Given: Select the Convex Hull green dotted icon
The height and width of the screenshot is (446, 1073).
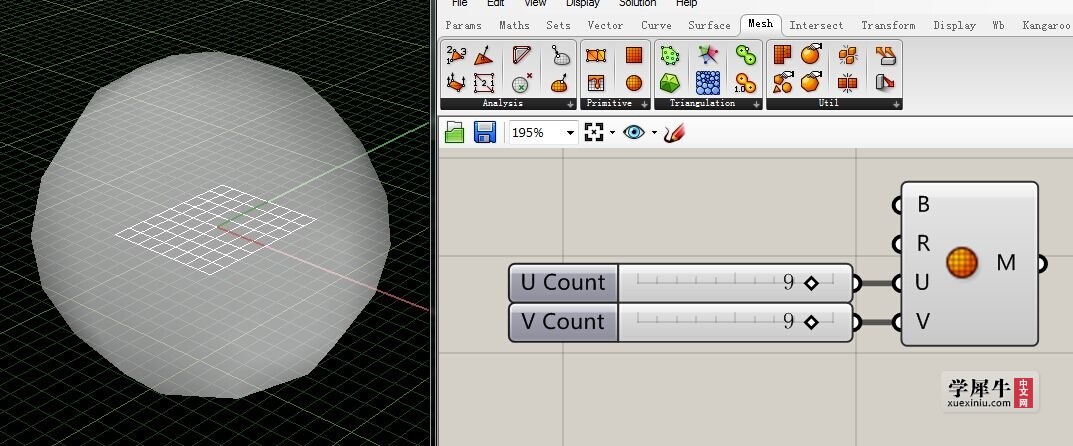Looking at the screenshot, I should 670,55.
